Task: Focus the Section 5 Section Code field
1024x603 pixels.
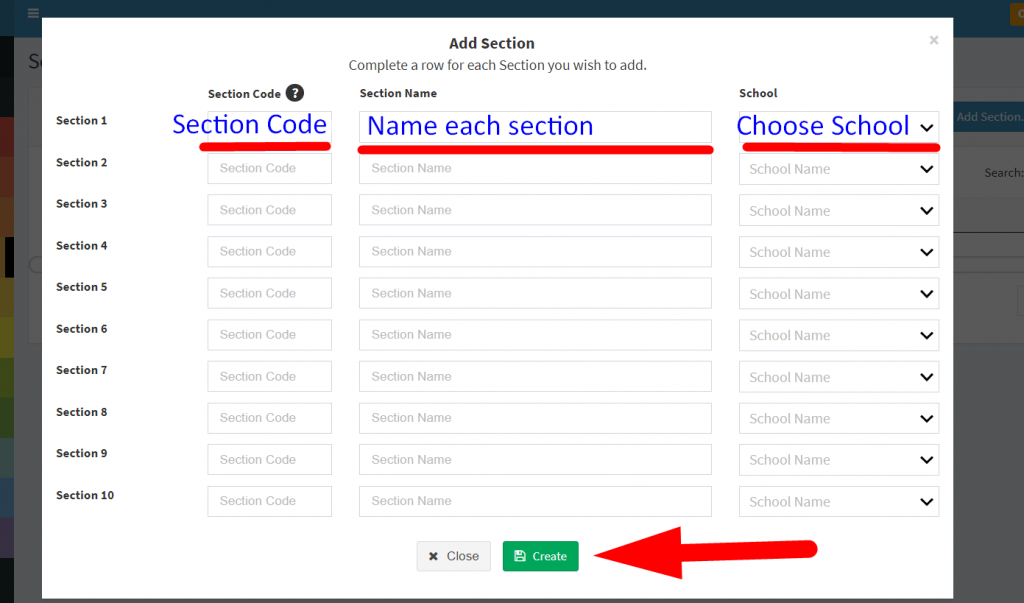Action: point(269,293)
